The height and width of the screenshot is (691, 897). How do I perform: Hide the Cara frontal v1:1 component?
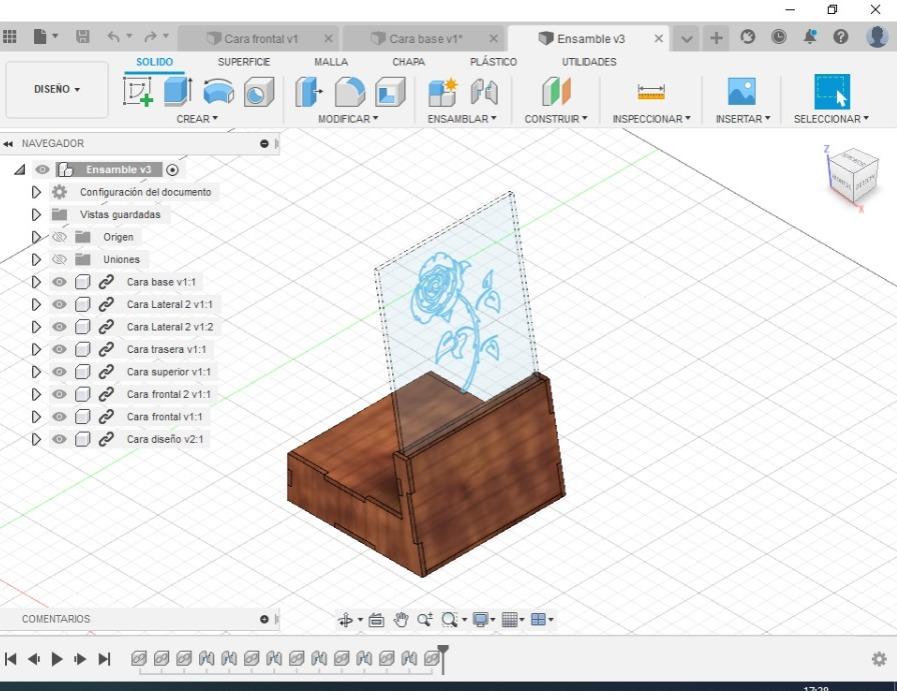59,417
